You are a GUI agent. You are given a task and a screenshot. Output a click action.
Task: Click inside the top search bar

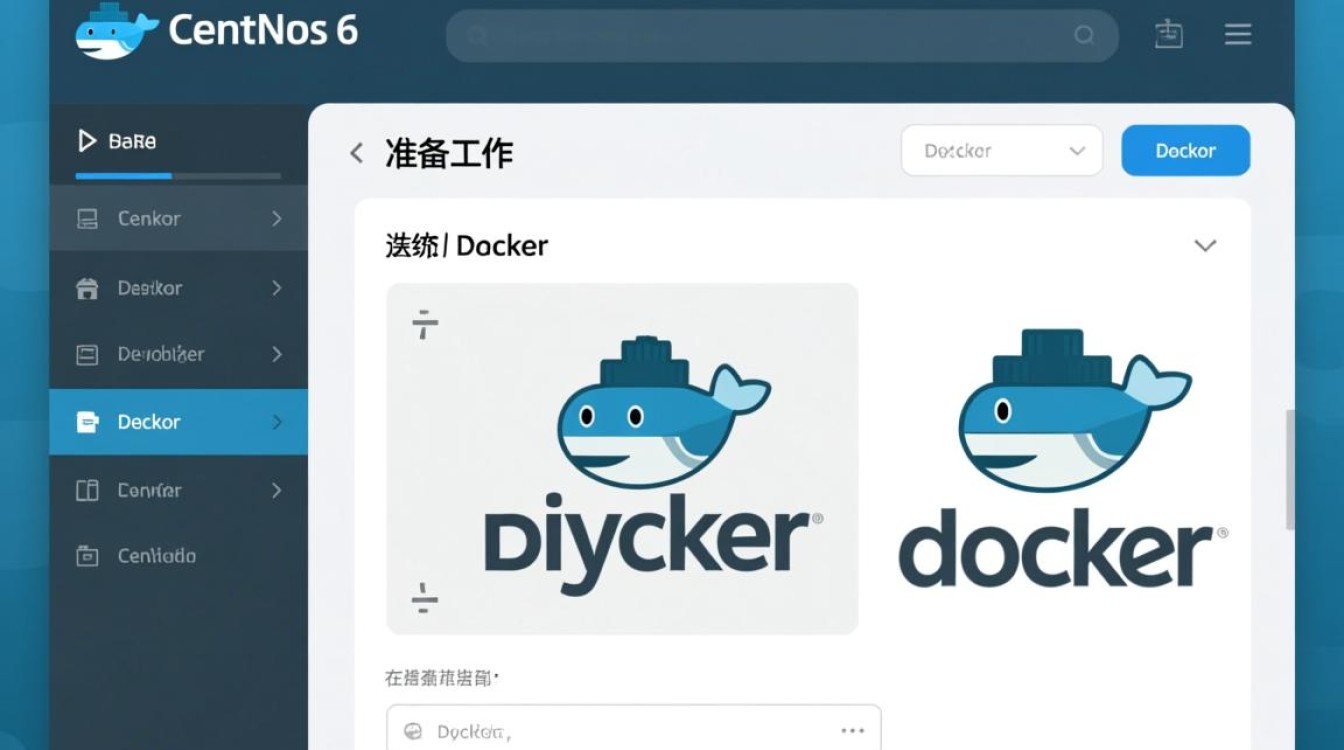(x=782, y=36)
